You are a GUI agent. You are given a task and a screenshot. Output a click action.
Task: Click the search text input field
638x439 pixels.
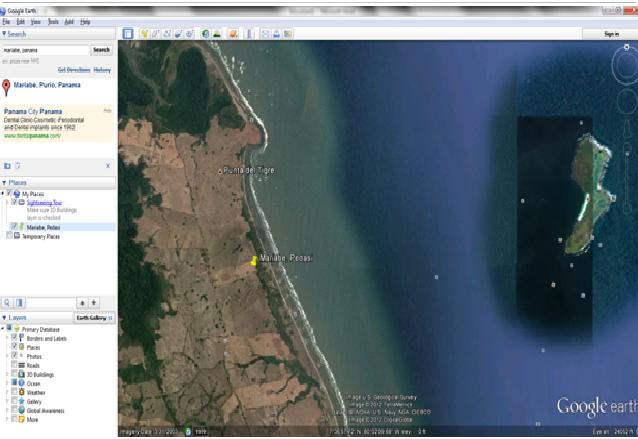point(44,49)
